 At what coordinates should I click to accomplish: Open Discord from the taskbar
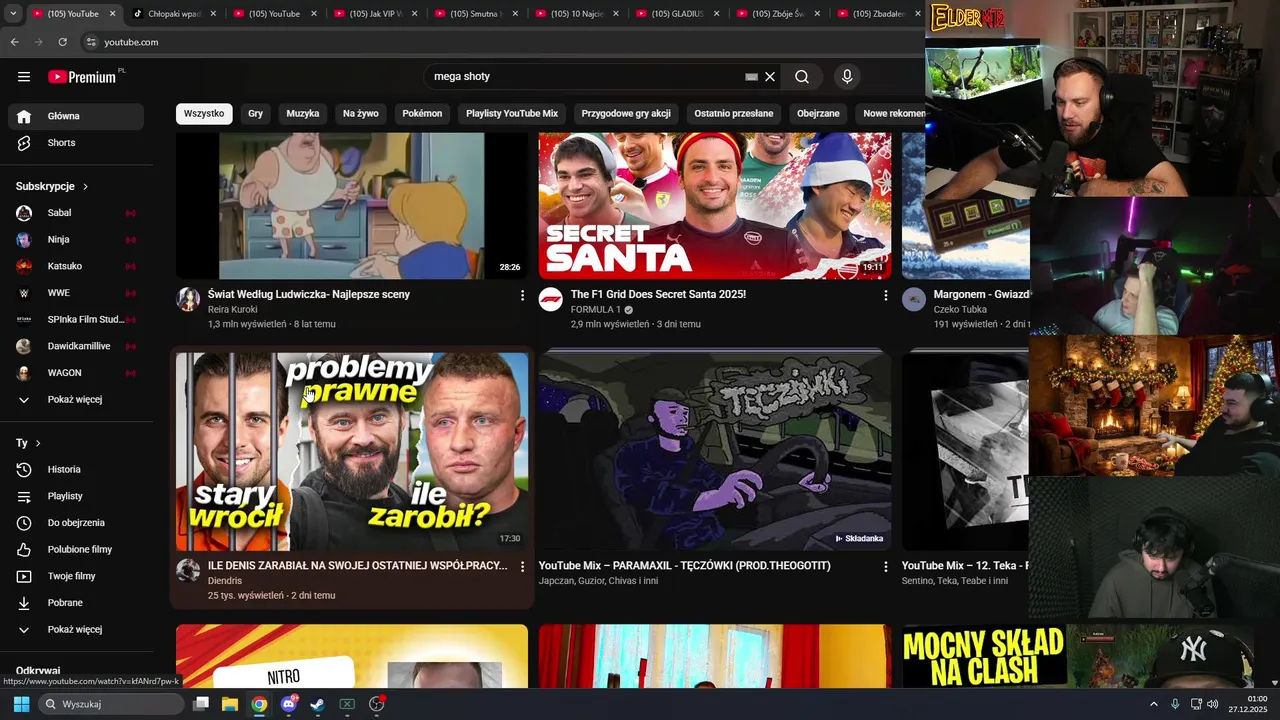289,704
